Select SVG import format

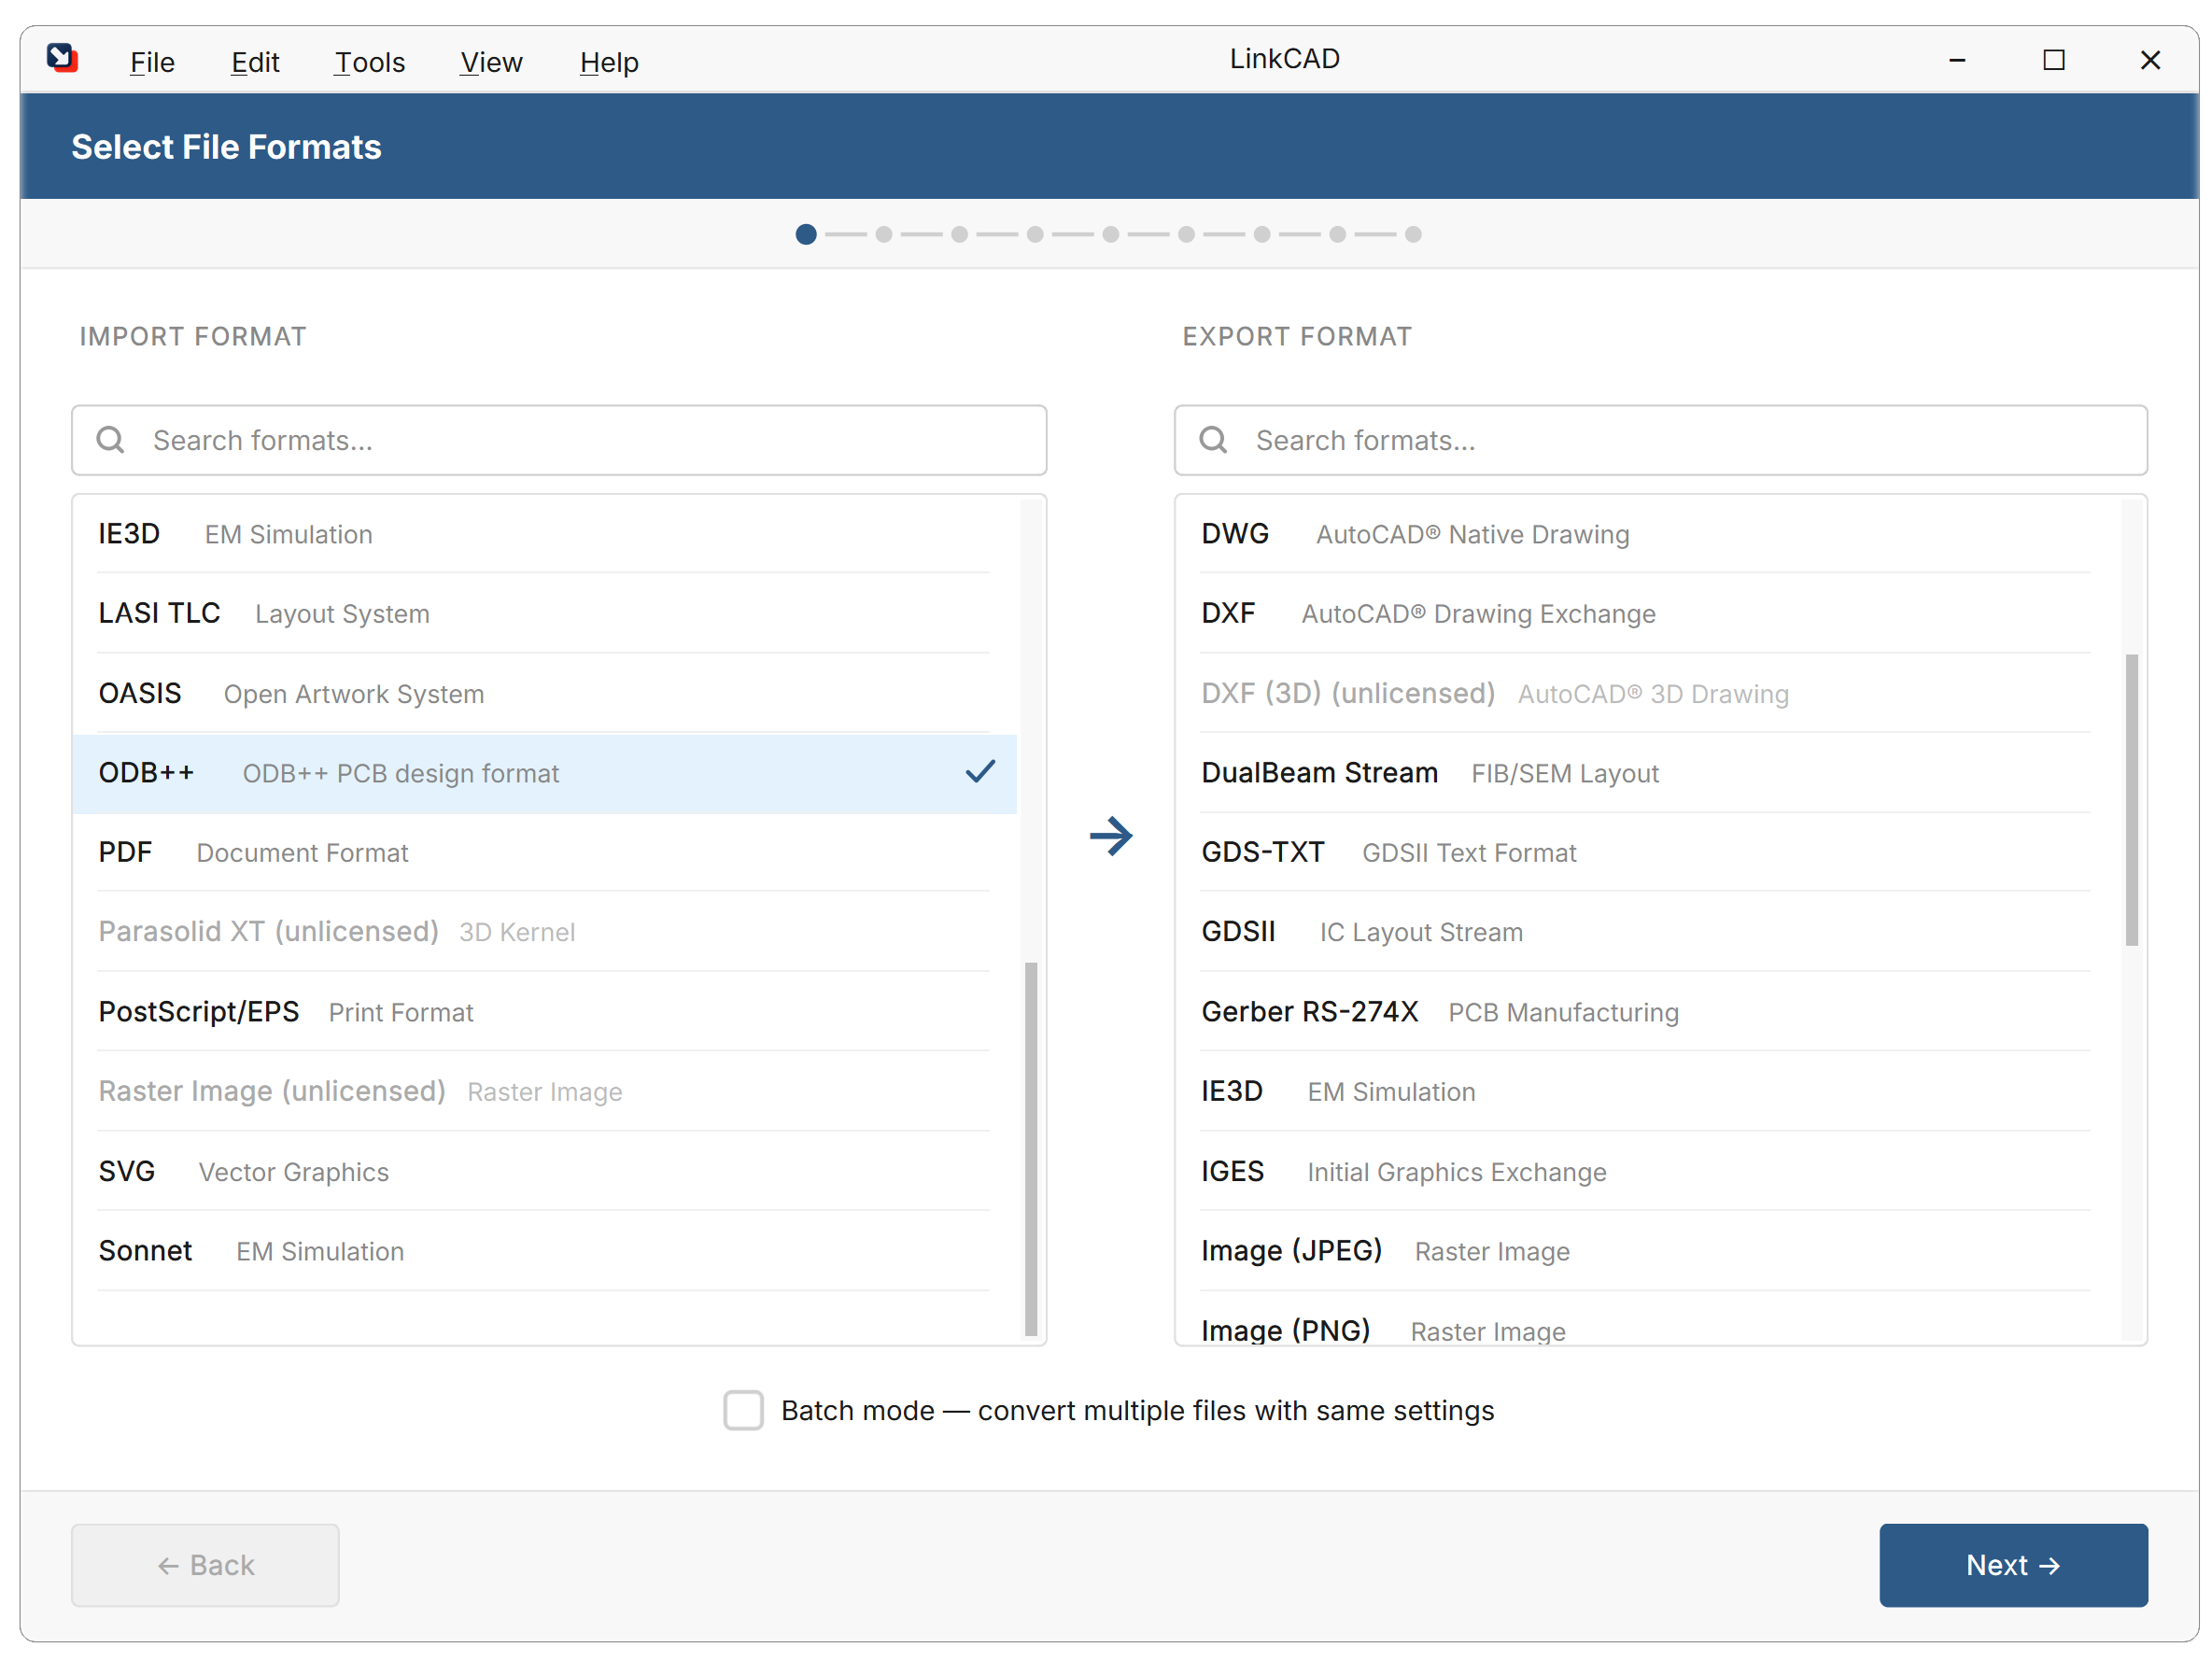[545, 1171]
